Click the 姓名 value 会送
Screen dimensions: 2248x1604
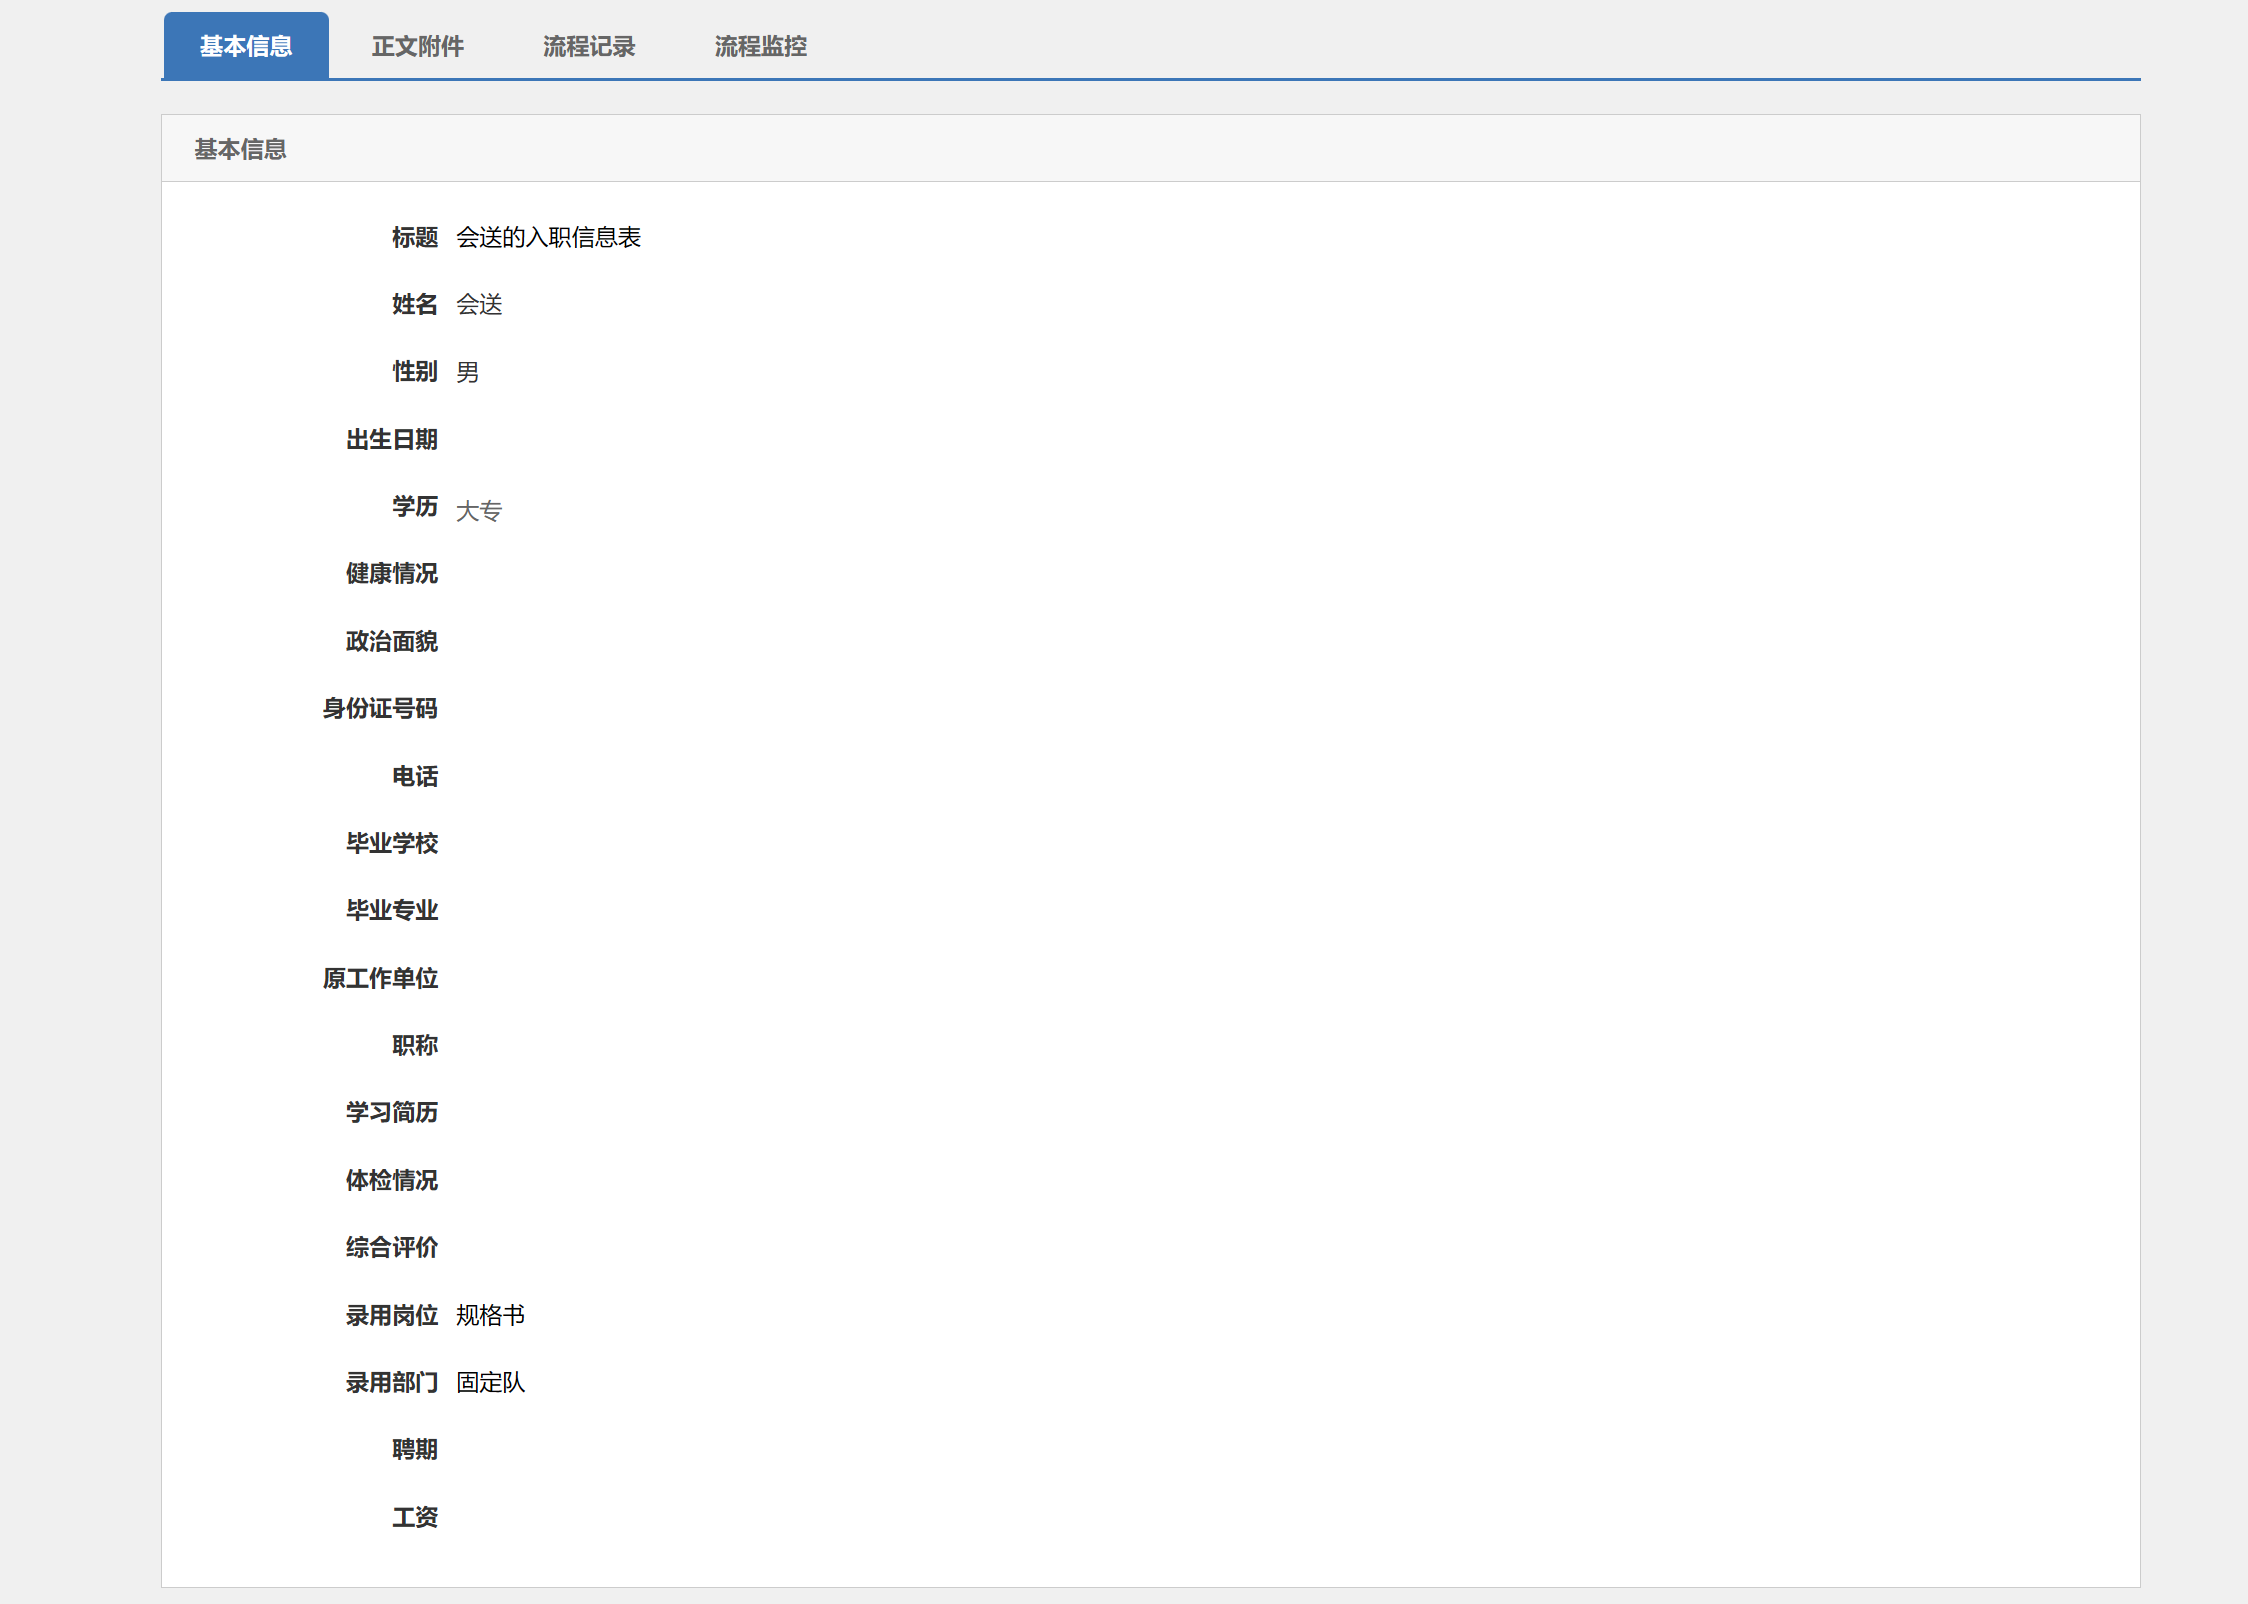point(479,304)
